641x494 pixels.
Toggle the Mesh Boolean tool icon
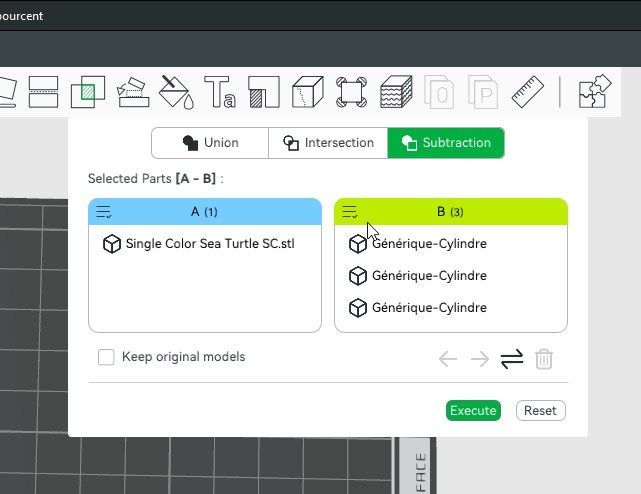[87, 92]
